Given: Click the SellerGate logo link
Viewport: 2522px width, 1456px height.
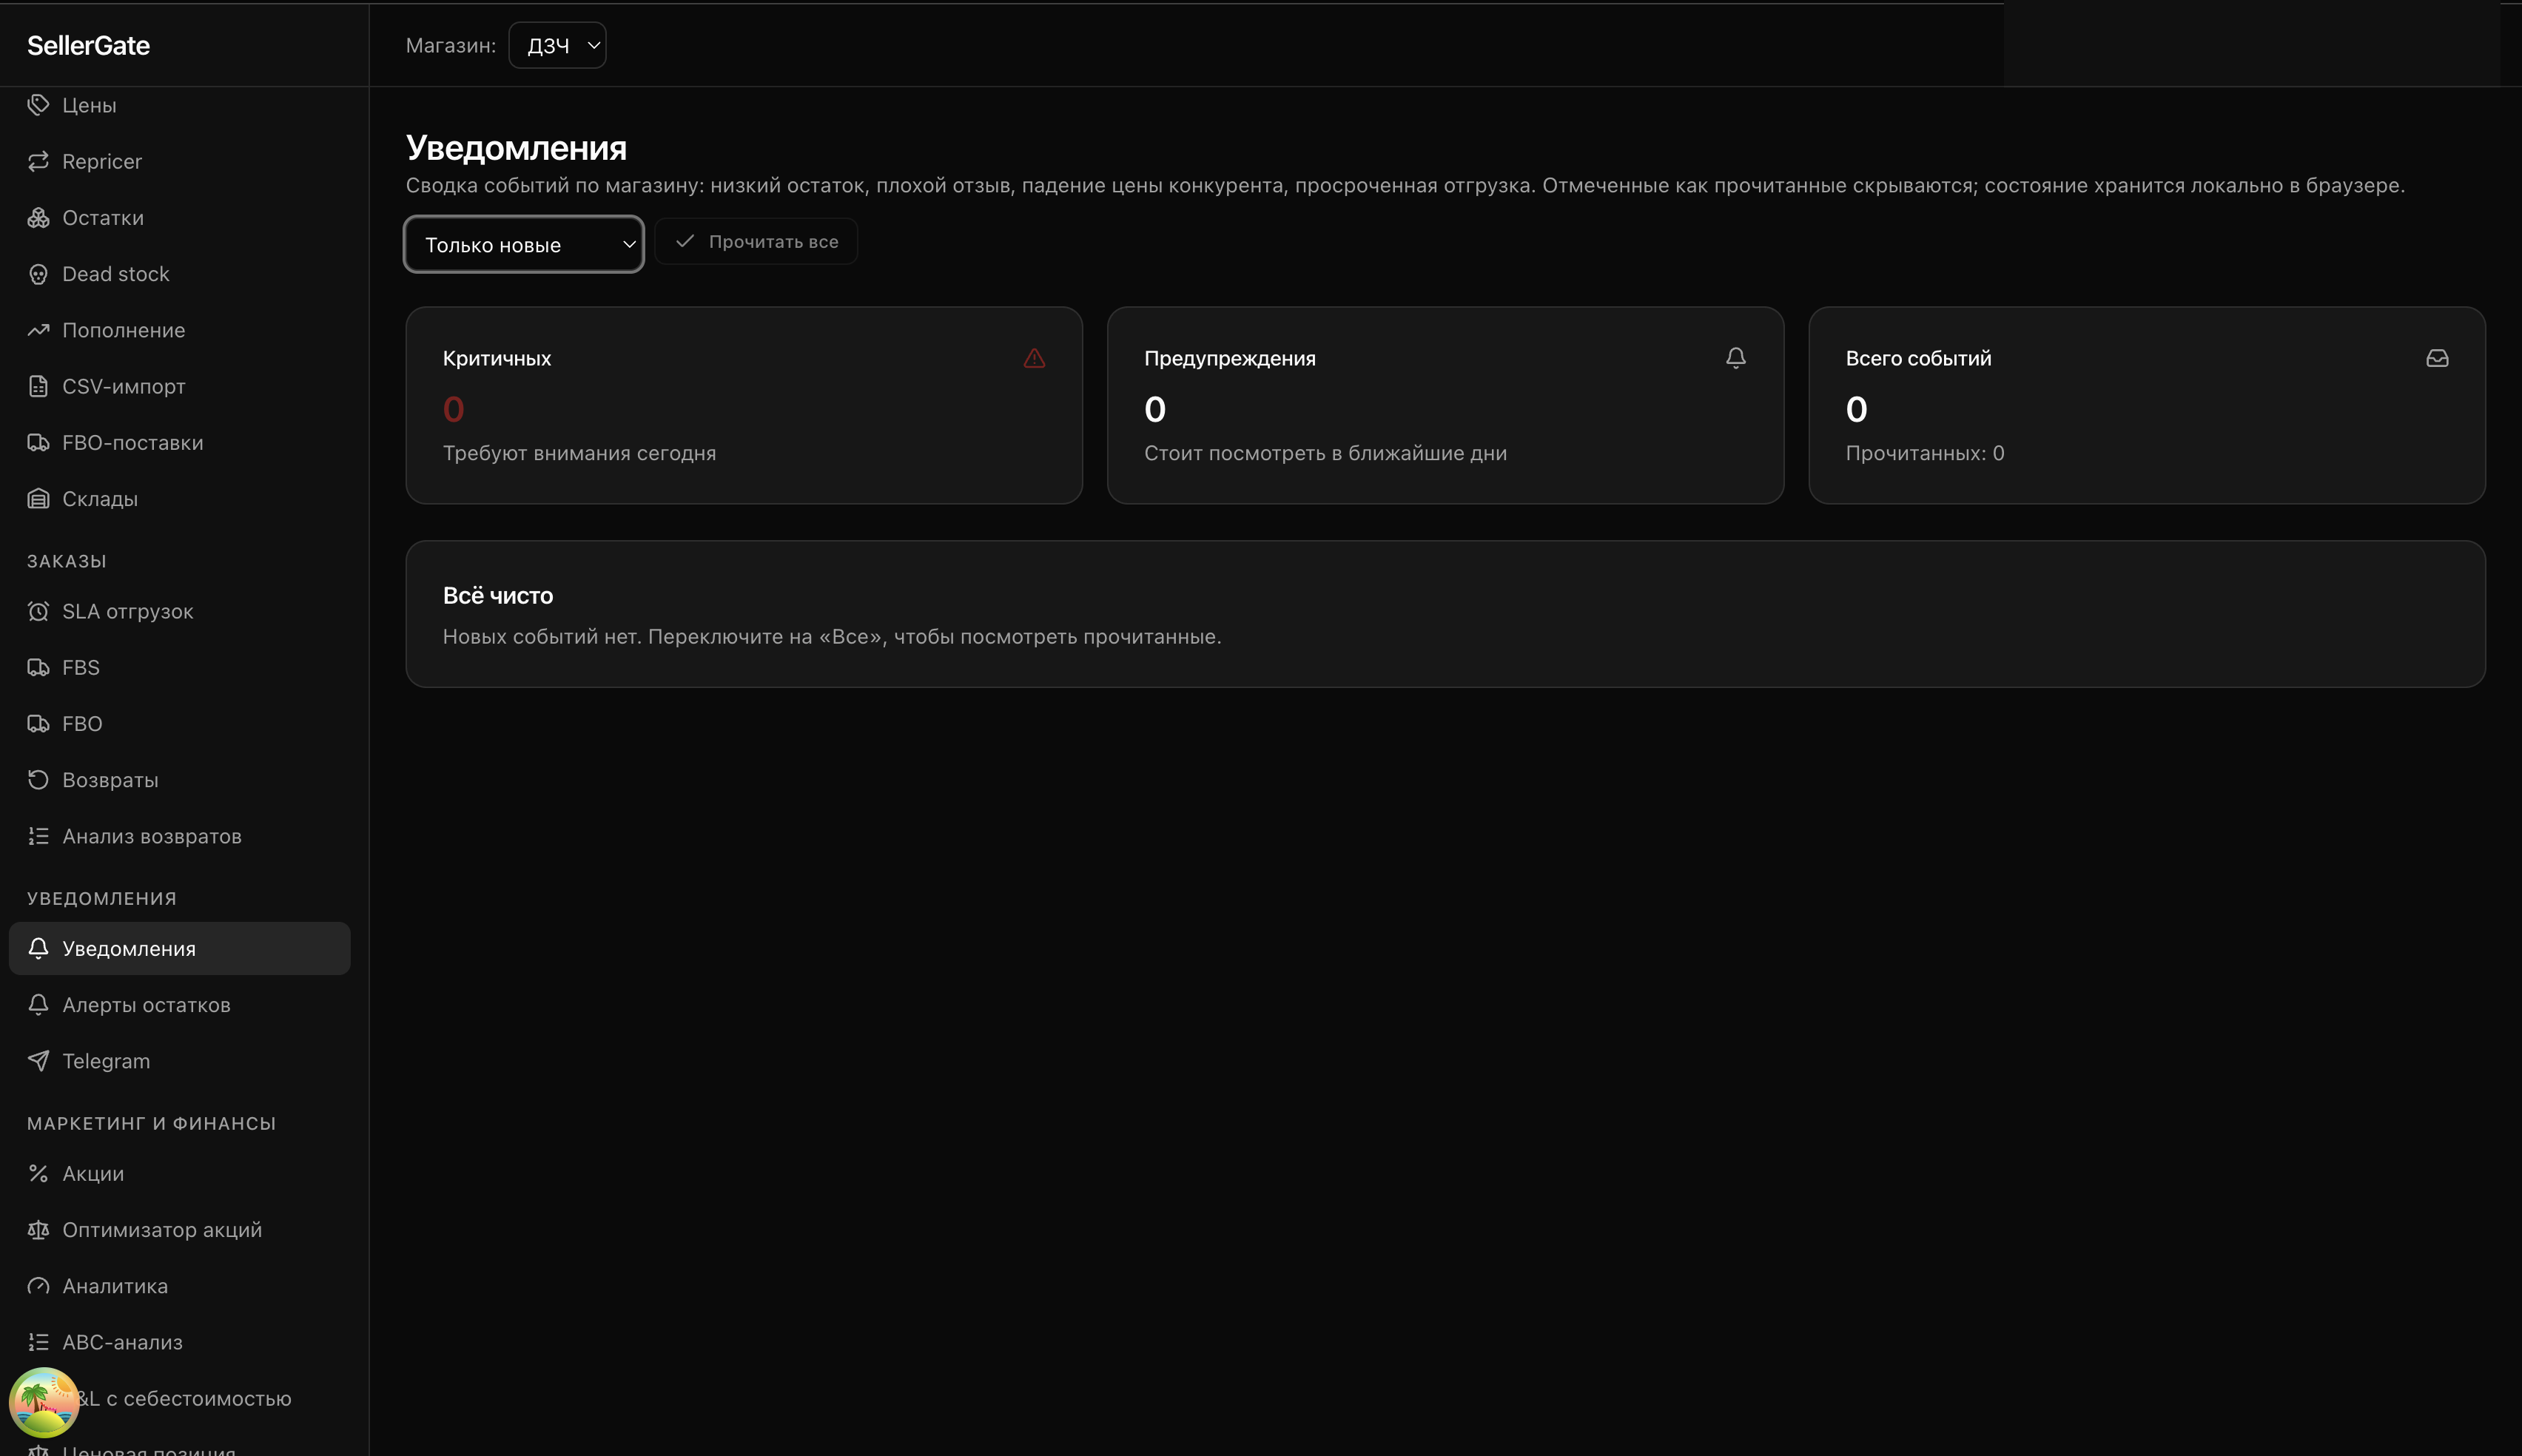Looking at the screenshot, I should click(x=88, y=45).
